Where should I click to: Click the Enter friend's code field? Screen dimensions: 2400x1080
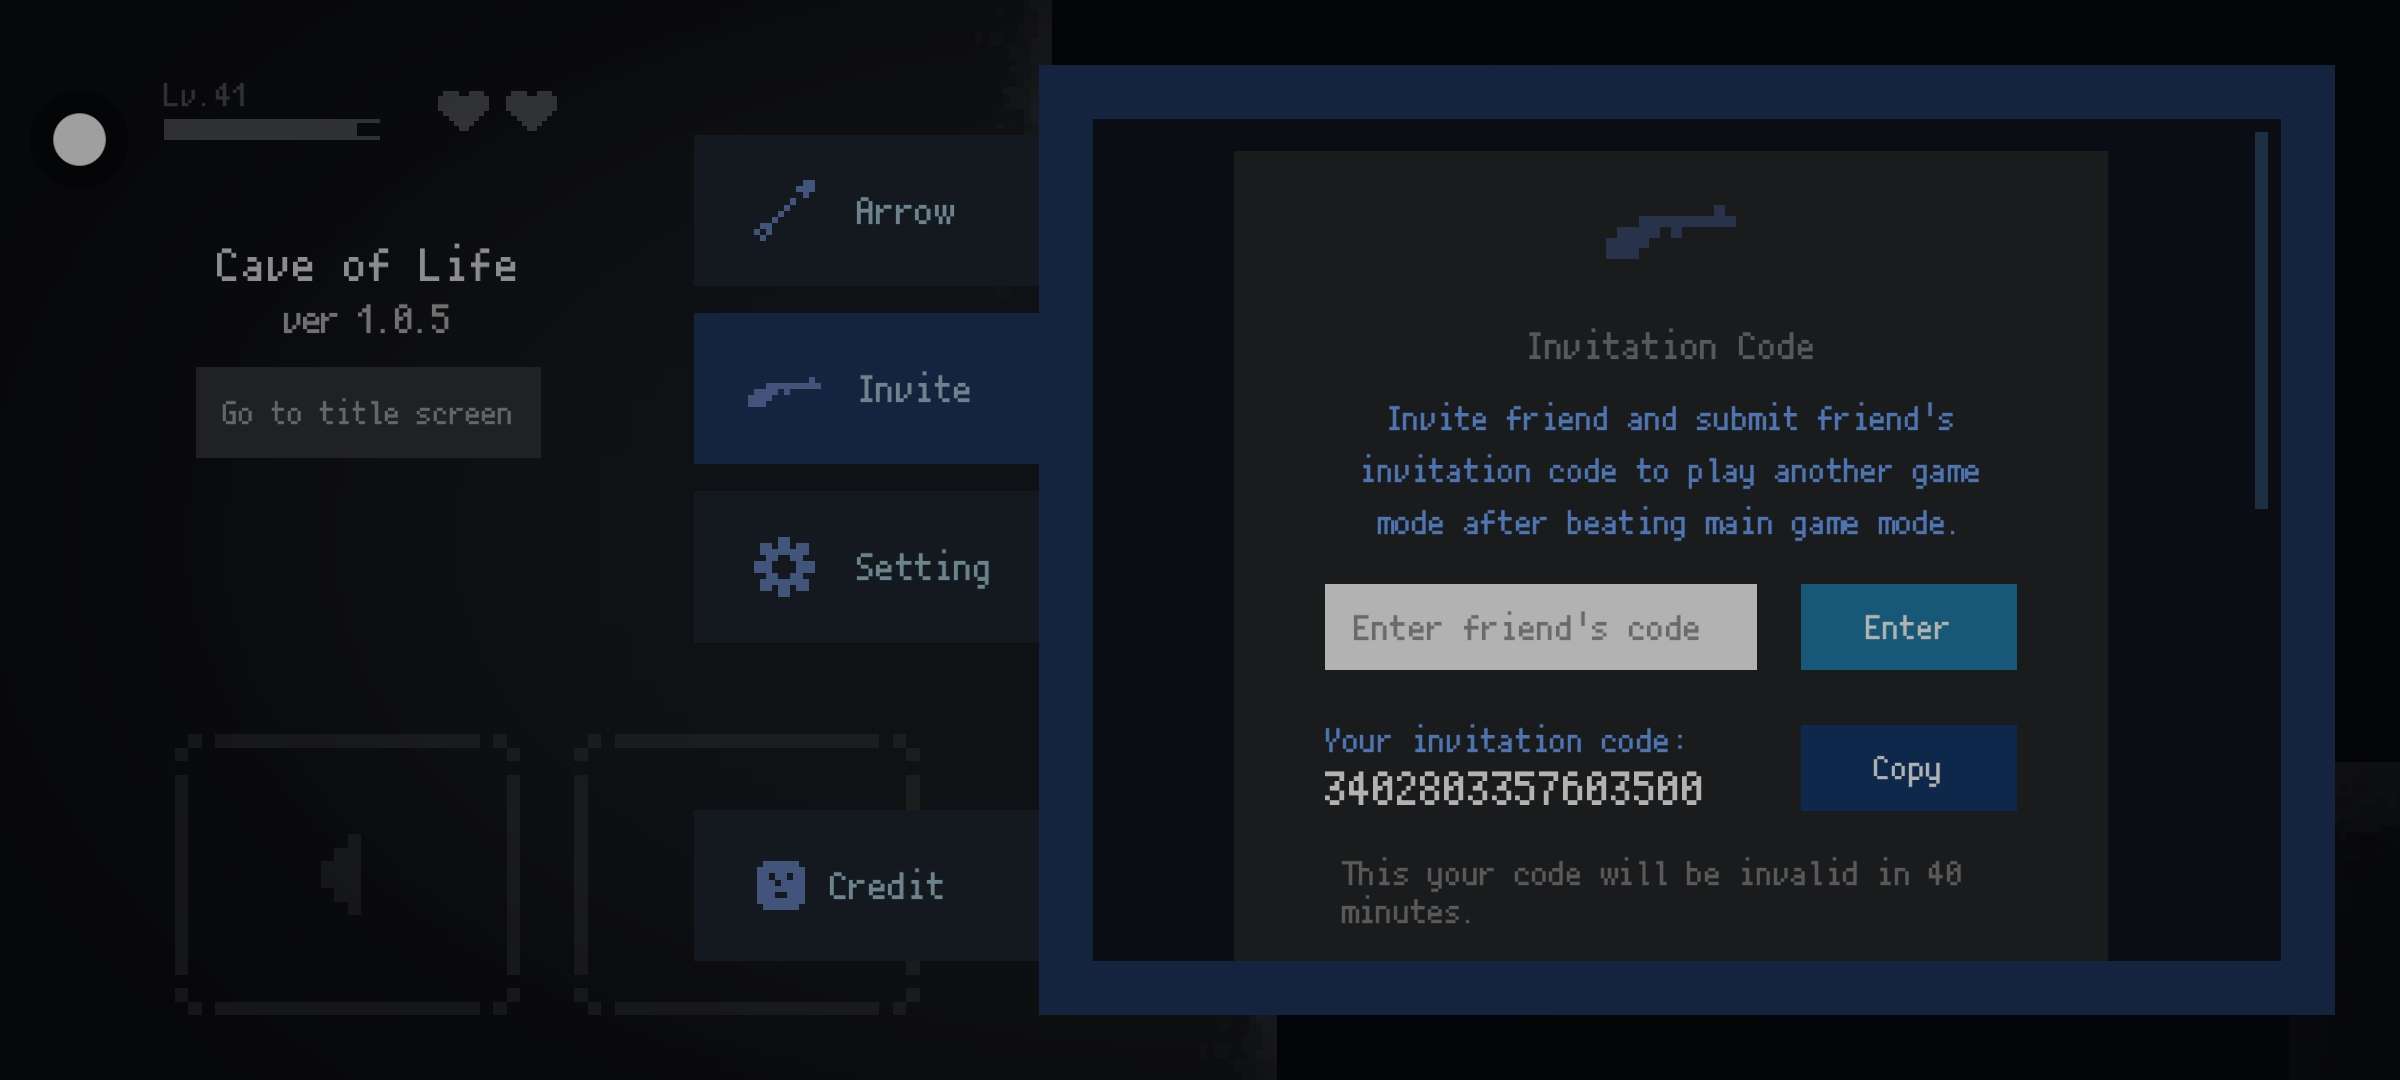point(1540,627)
